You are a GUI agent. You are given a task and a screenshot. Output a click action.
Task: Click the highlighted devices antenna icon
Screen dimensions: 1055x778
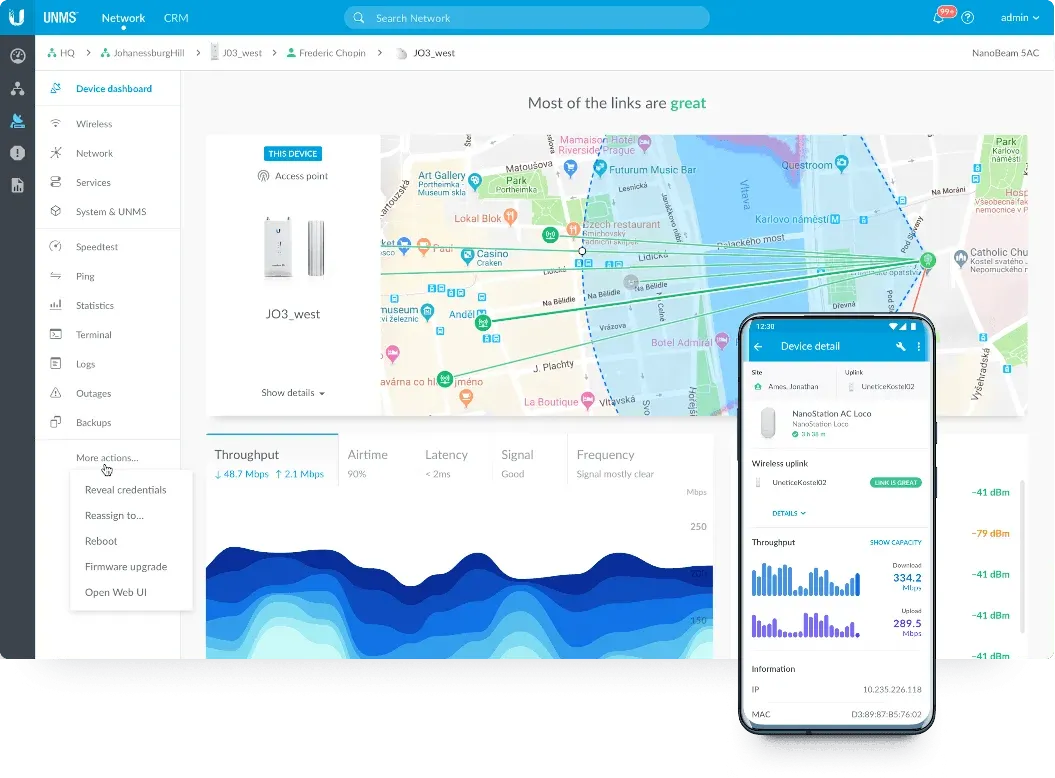point(16,120)
